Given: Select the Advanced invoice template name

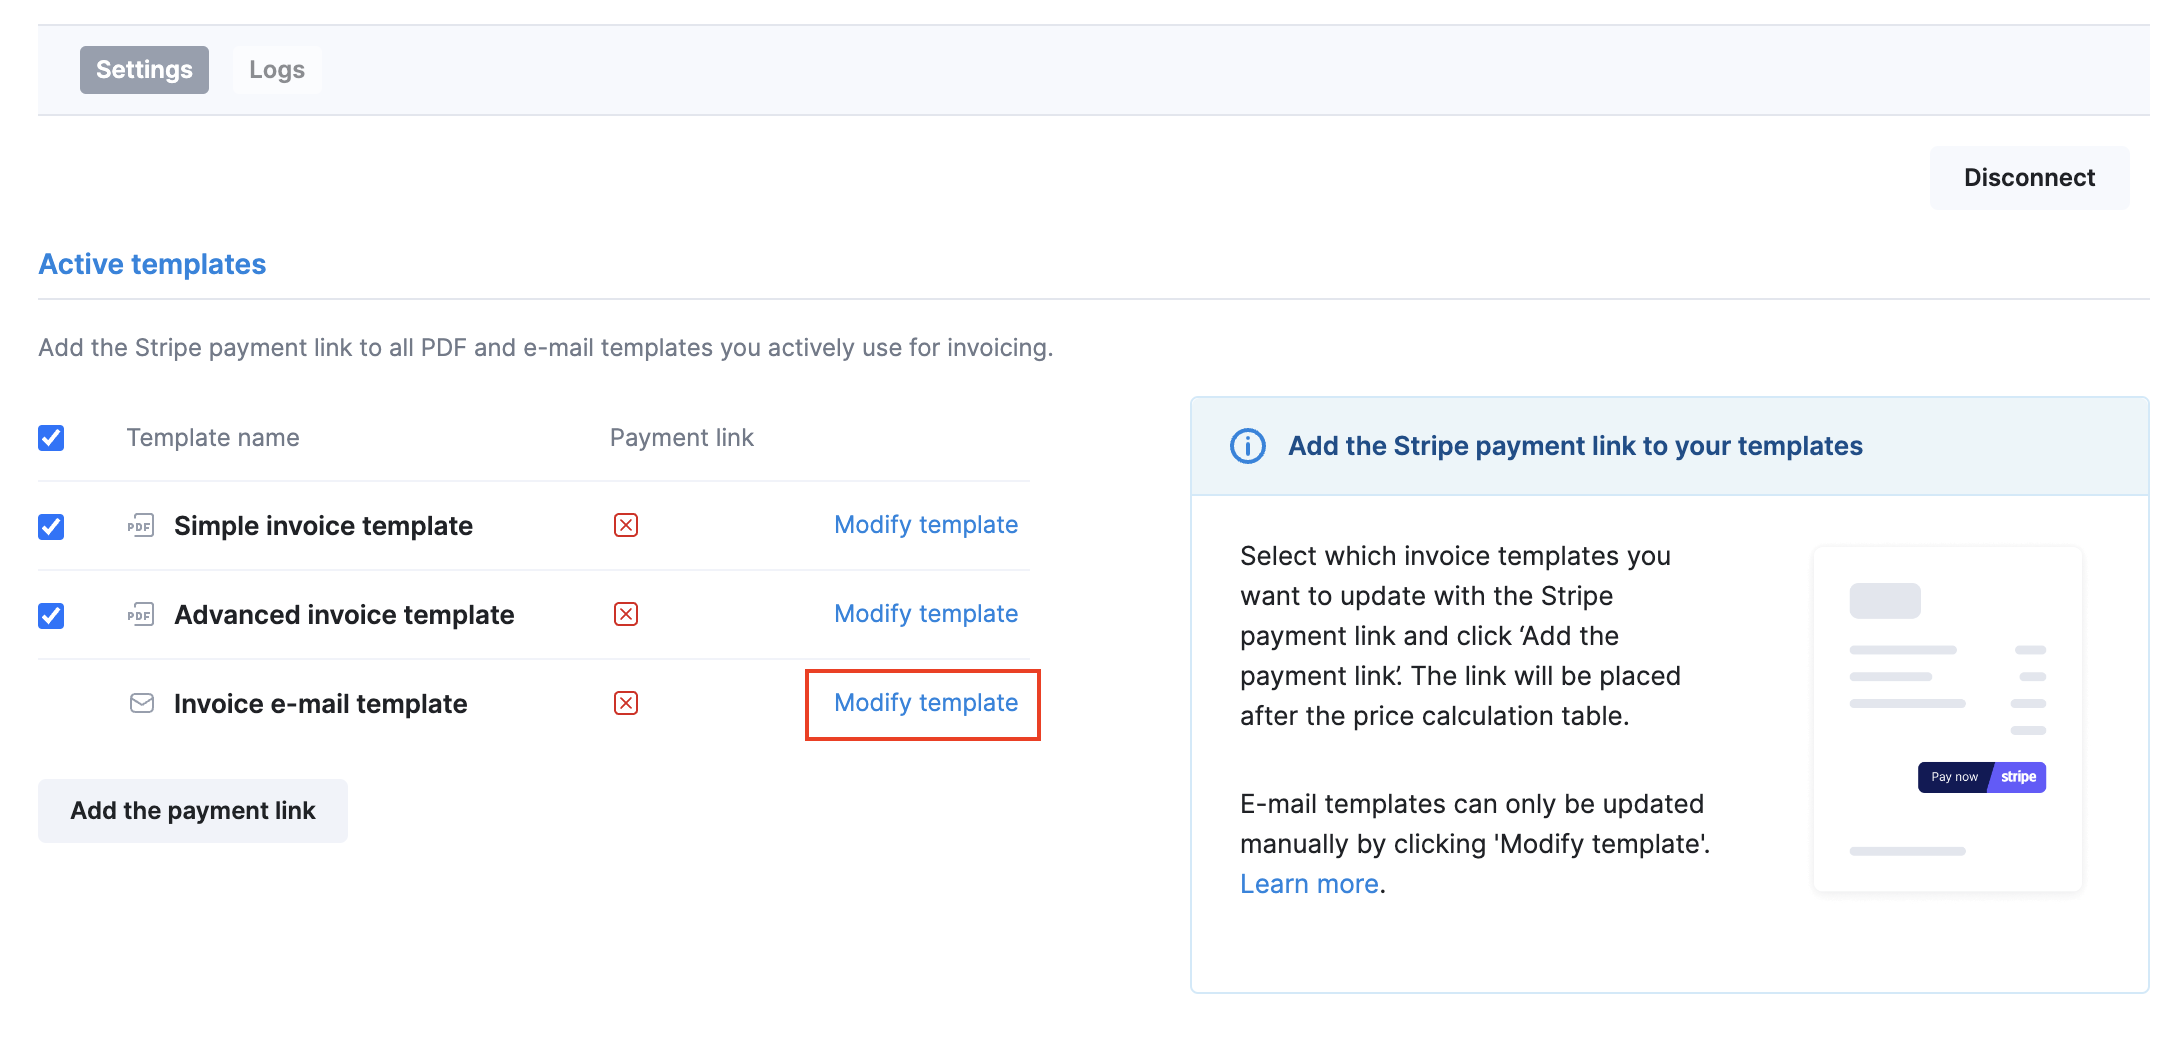Looking at the screenshot, I should click(x=344, y=615).
